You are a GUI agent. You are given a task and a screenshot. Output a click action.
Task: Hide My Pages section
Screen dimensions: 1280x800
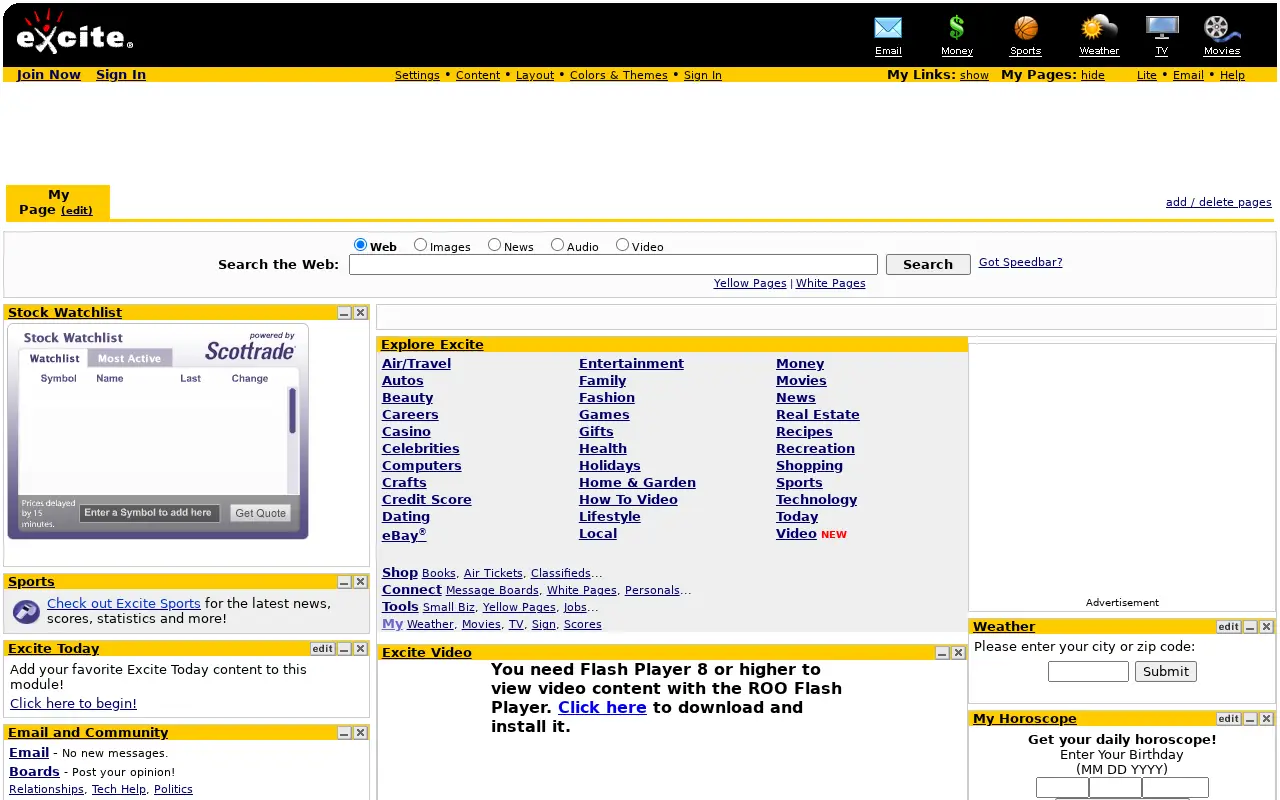pyautogui.click(x=1093, y=75)
